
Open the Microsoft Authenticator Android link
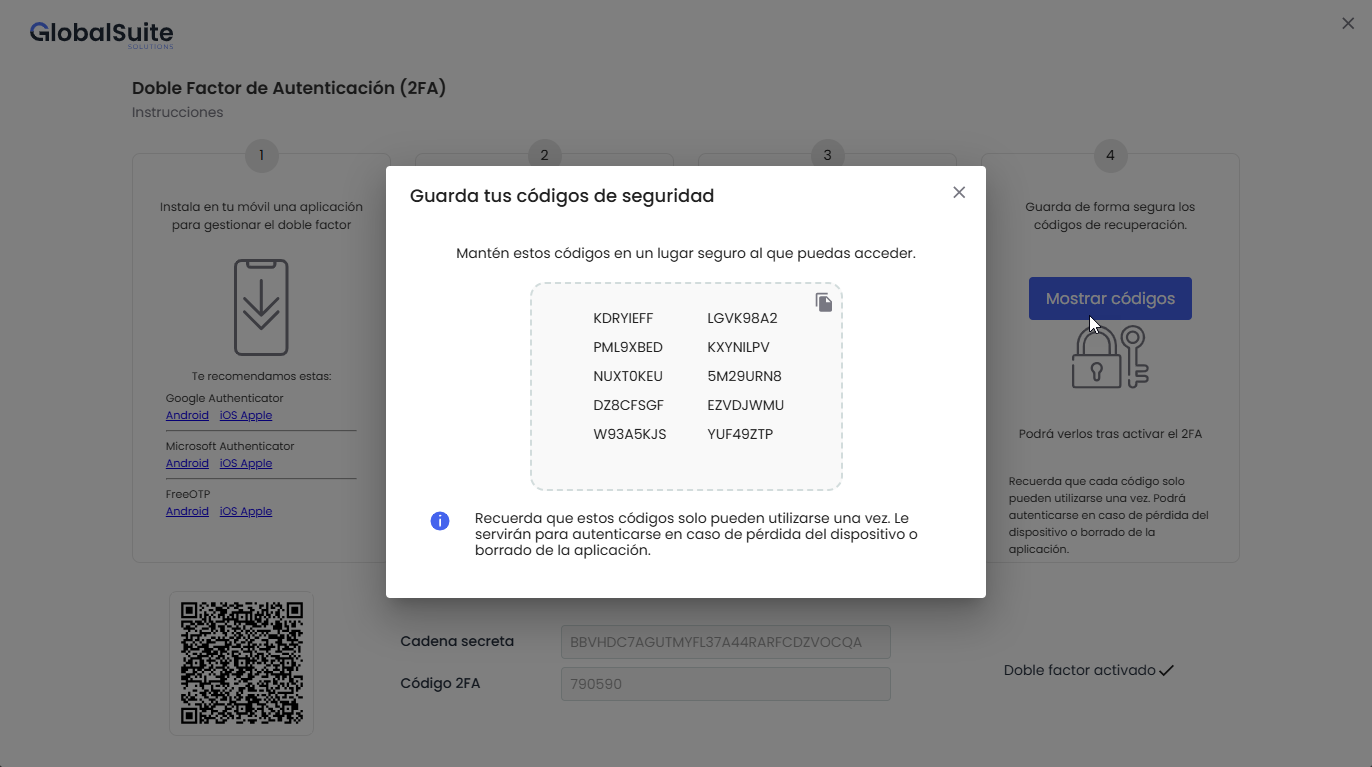click(187, 463)
